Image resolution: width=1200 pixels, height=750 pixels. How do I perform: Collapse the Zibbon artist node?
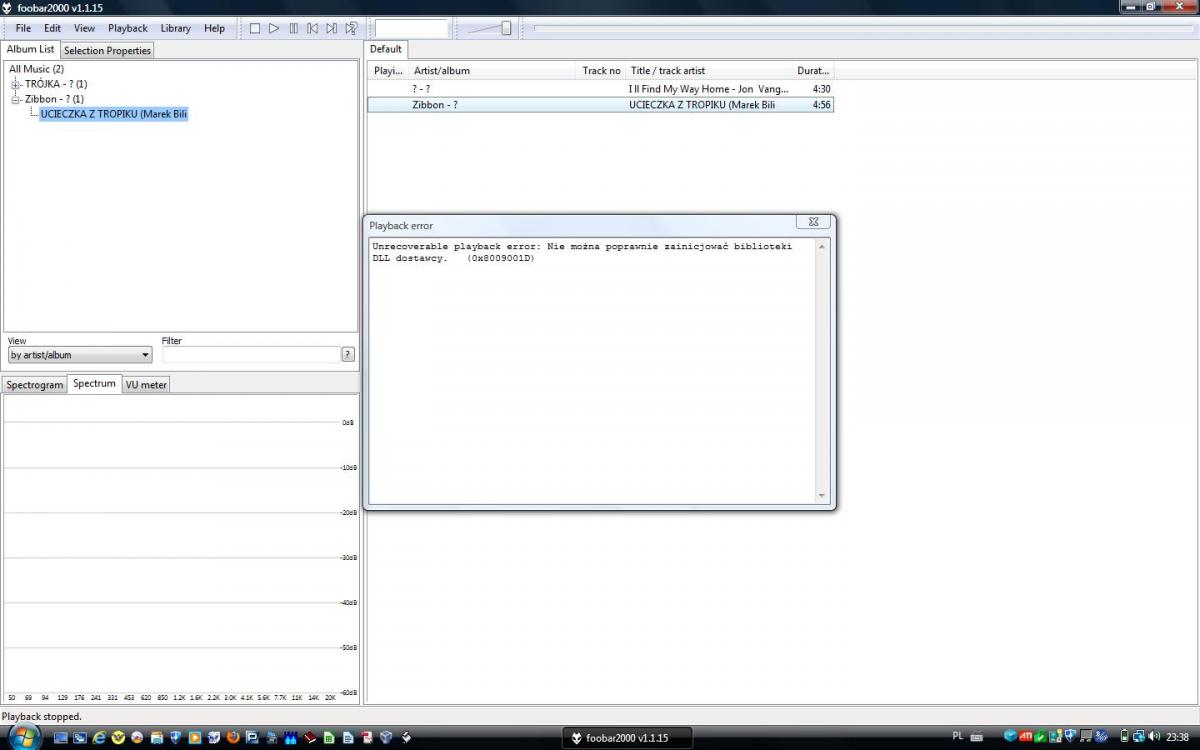(x=16, y=99)
